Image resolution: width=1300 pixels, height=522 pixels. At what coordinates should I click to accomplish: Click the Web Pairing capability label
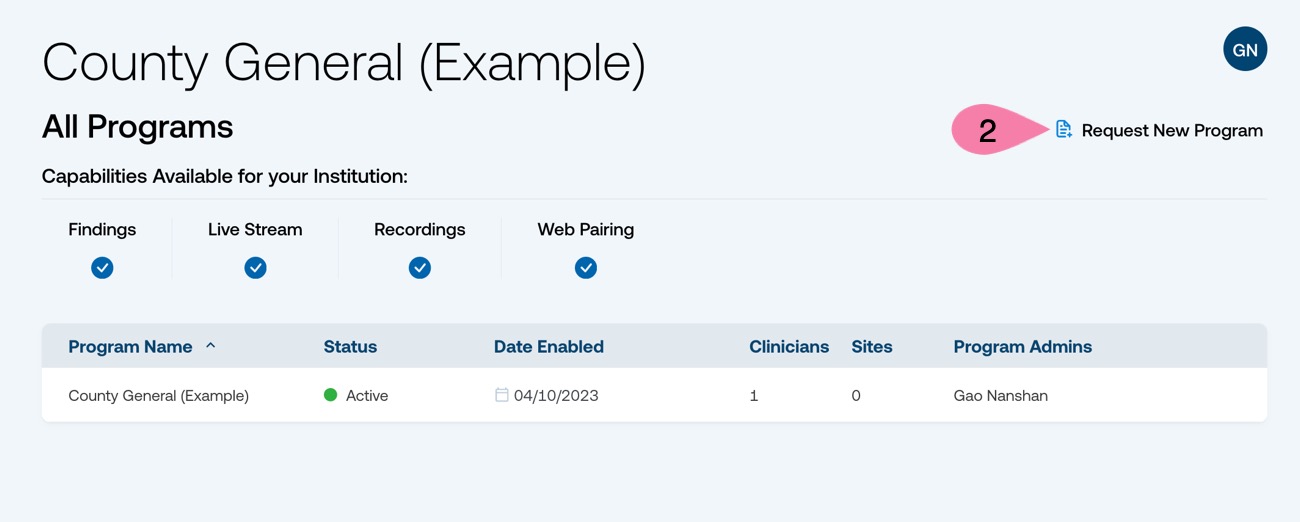586,229
